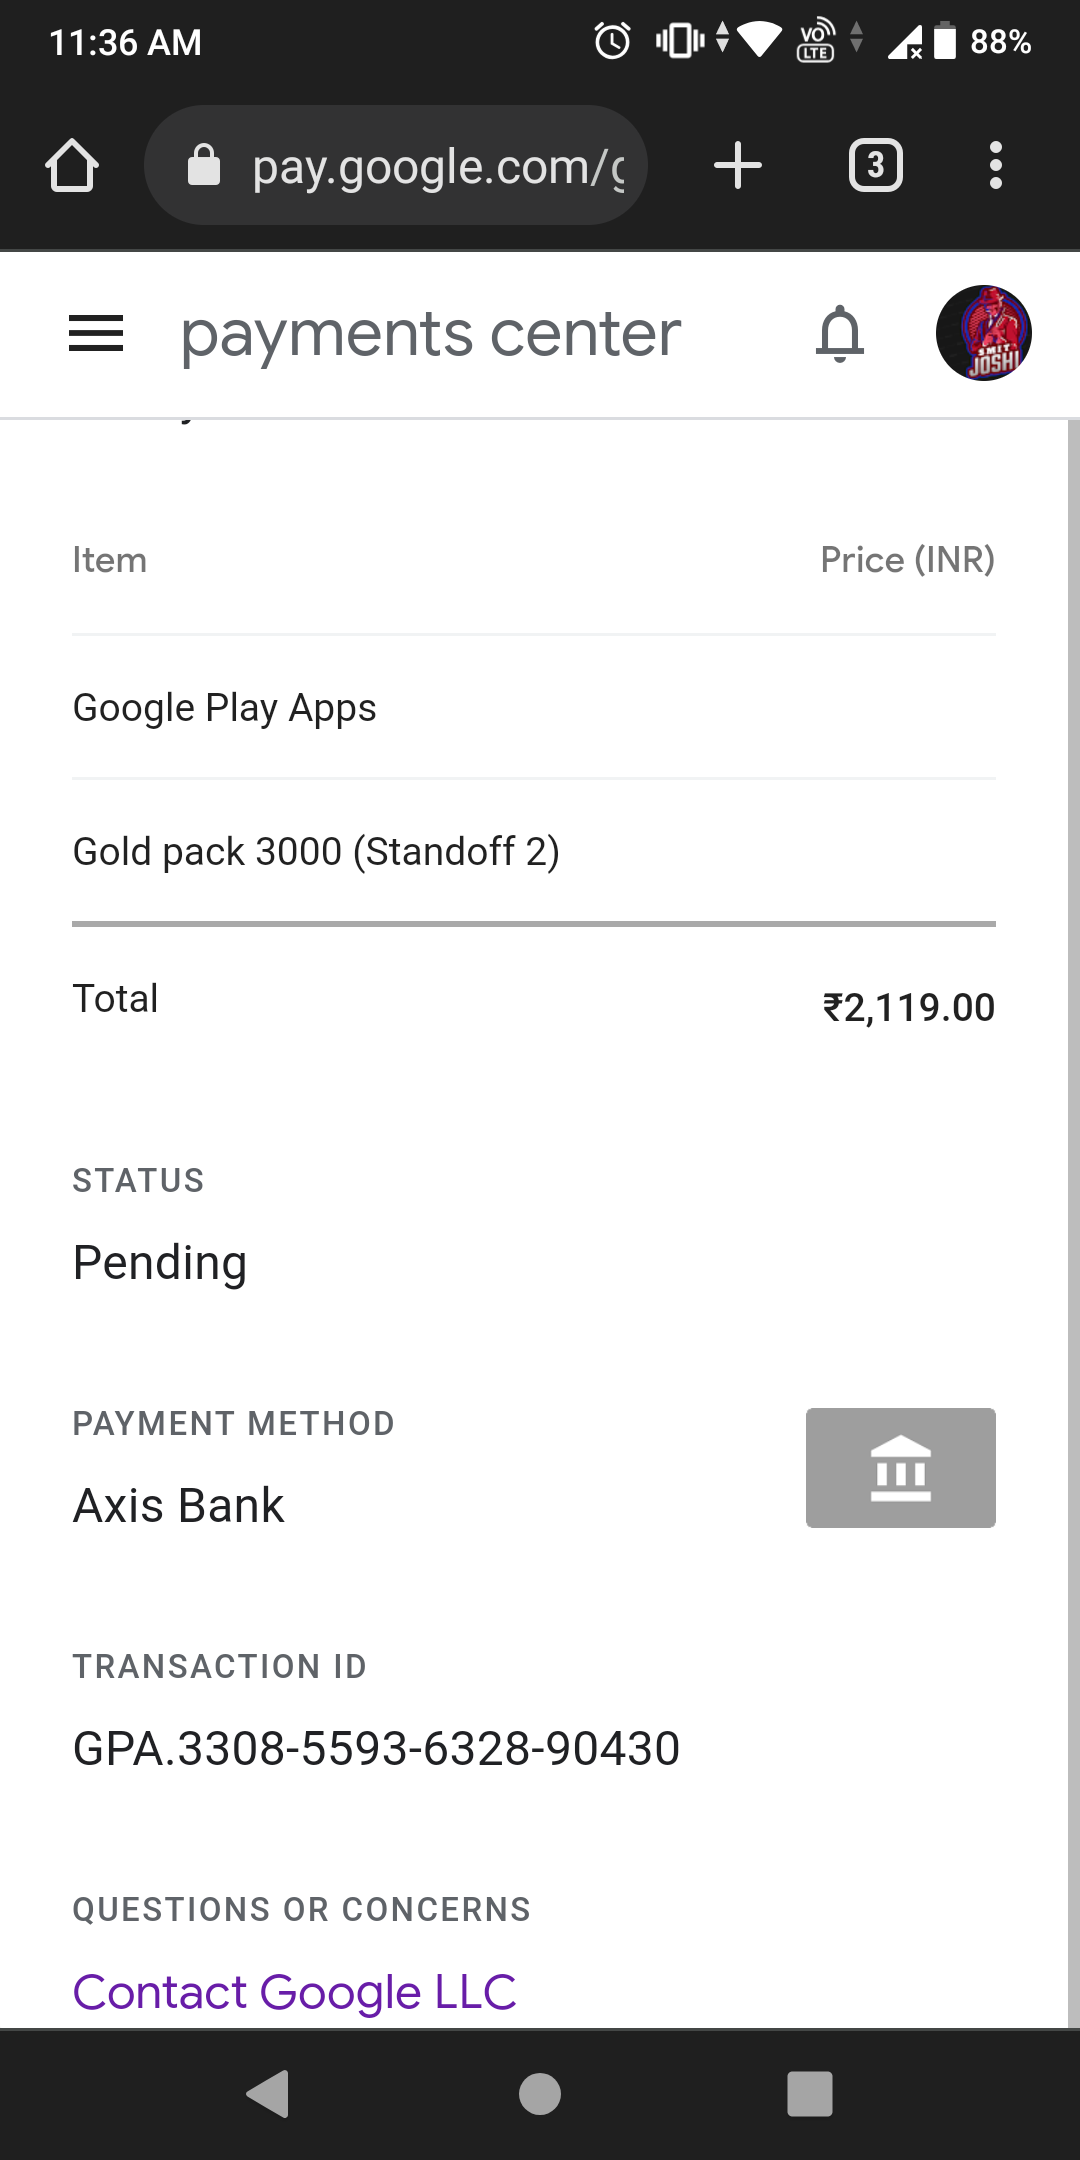1080x2160 pixels.
Task: Tap the payments center title
Action: (x=431, y=335)
